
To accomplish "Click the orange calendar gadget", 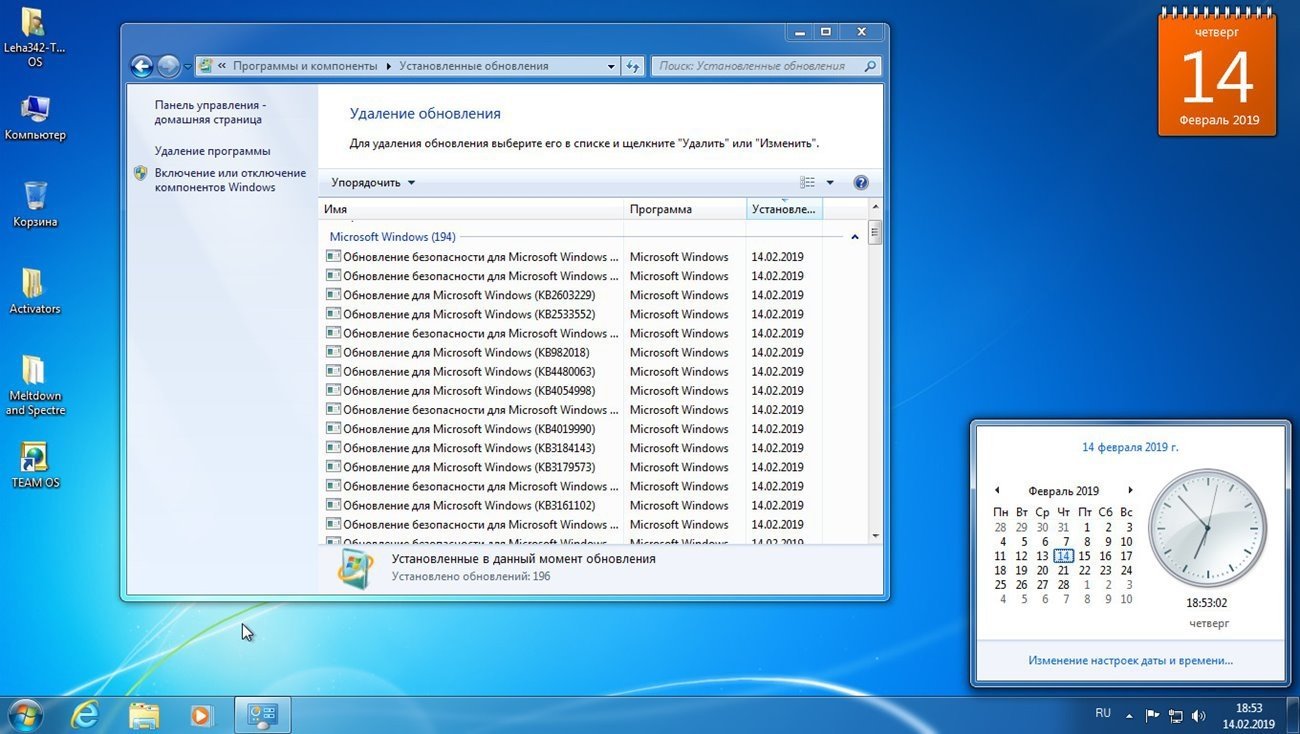I will pos(1219,74).
